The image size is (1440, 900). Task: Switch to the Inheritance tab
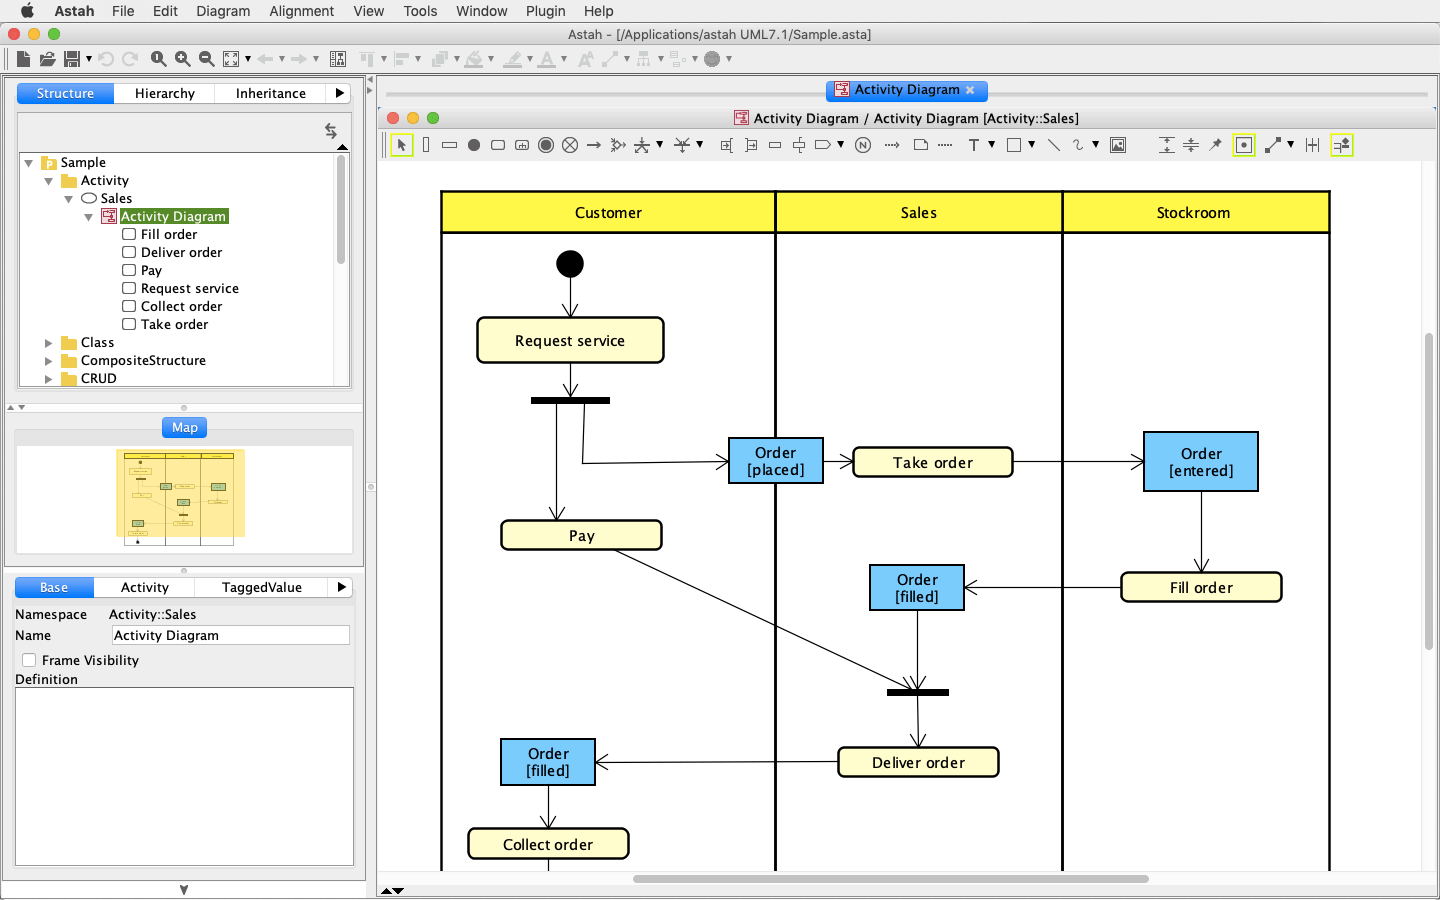tap(271, 93)
